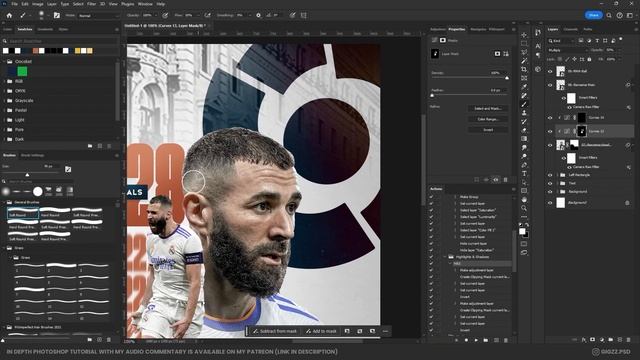
Task: Toggle the Make Group action step checkmark
Action: click(431, 197)
